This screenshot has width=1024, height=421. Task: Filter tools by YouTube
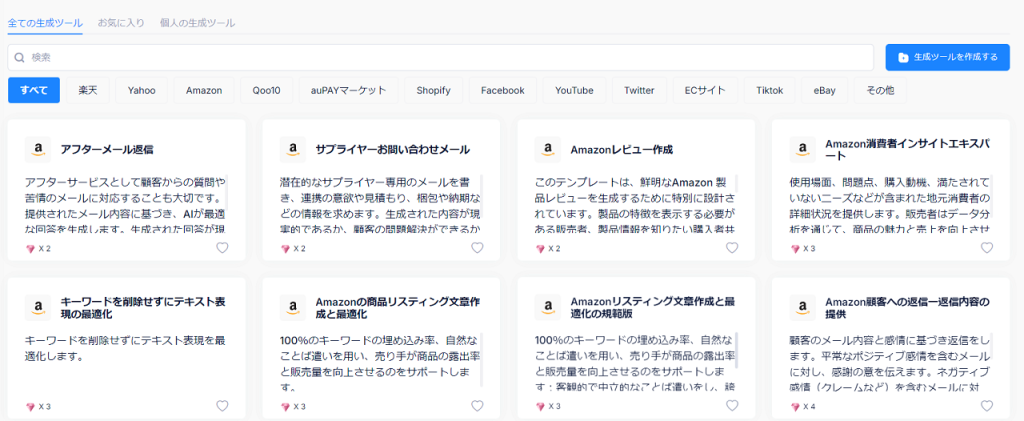click(x=574, y=90)
